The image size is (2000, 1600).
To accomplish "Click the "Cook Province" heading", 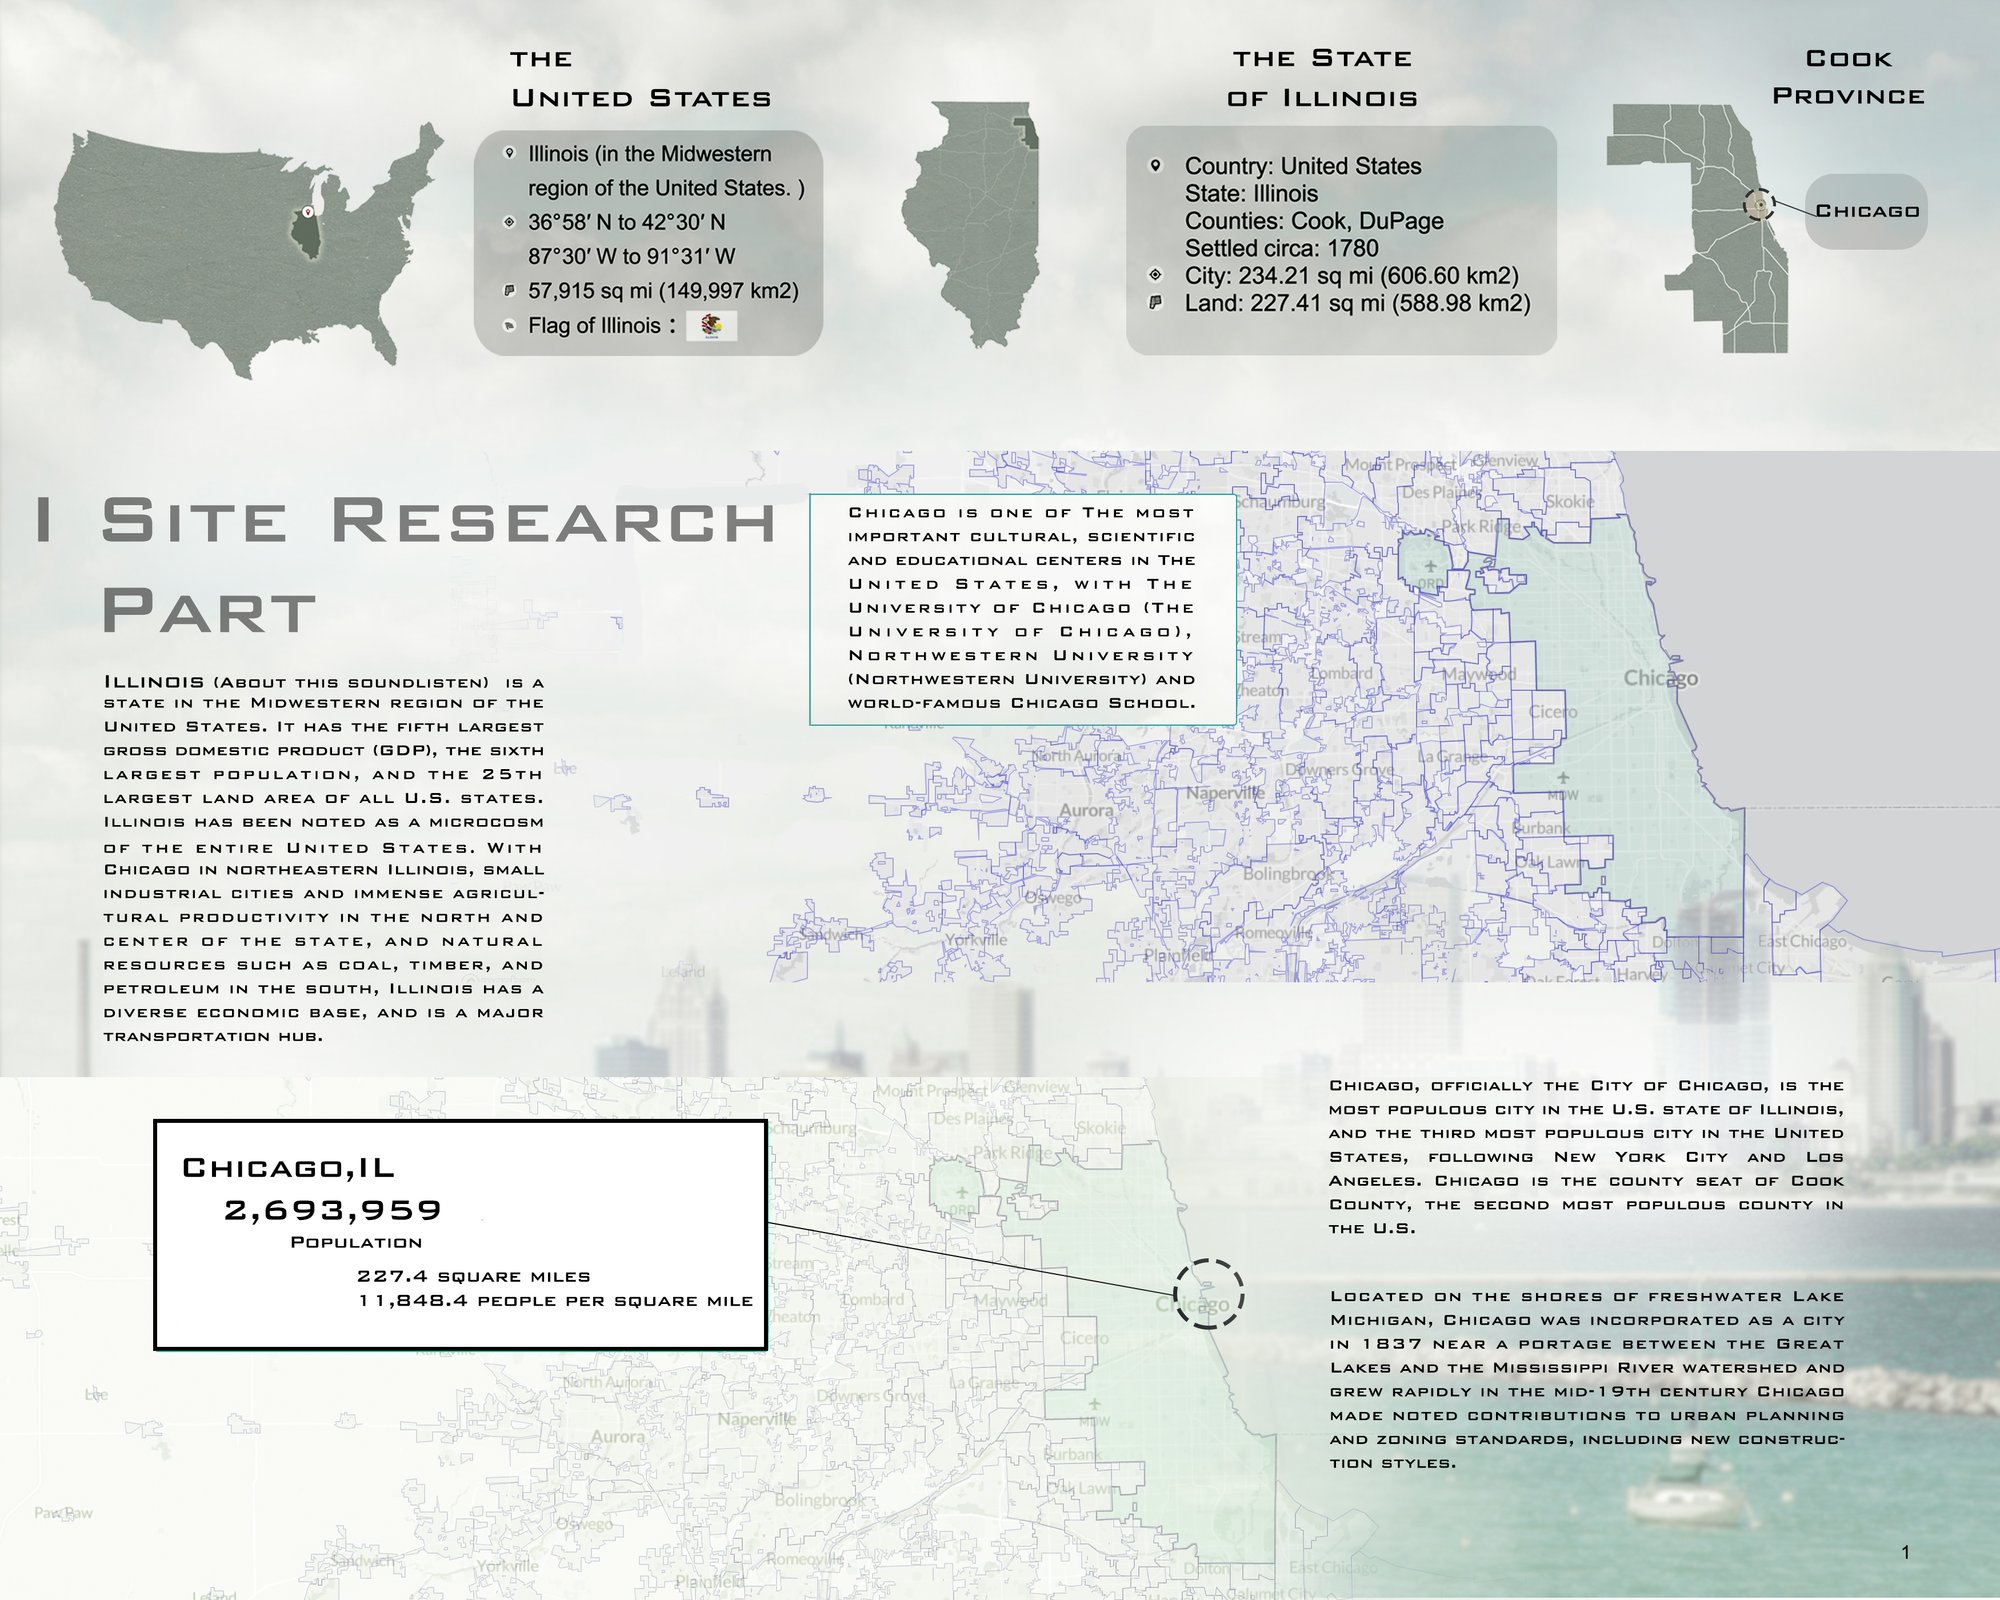I will 1848,78.
